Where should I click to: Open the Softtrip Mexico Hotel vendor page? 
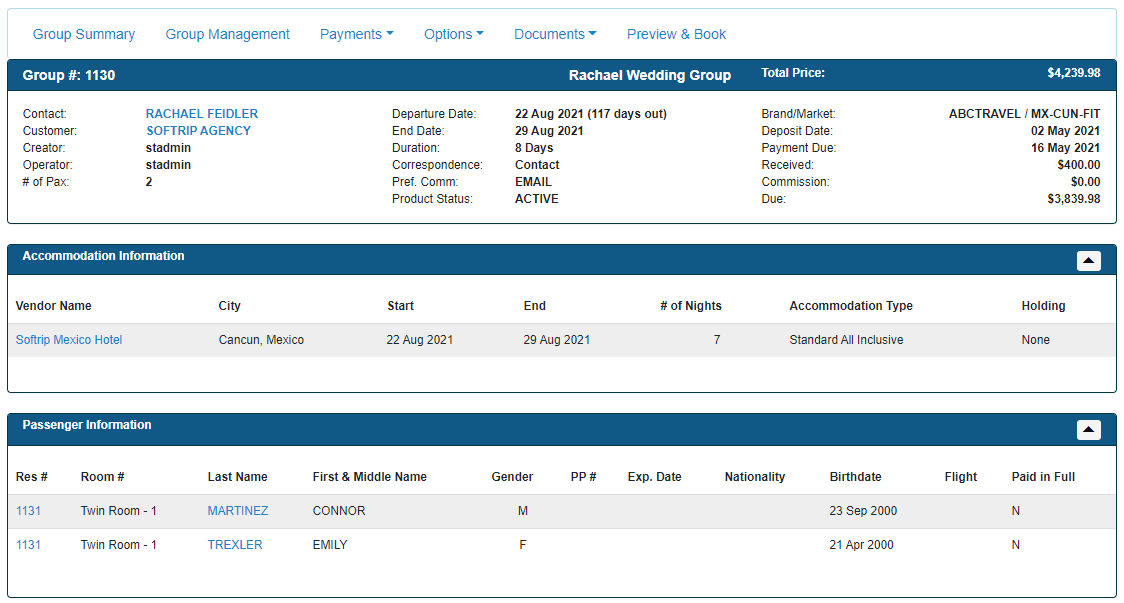pyautogui.click(x=68, y=339)
